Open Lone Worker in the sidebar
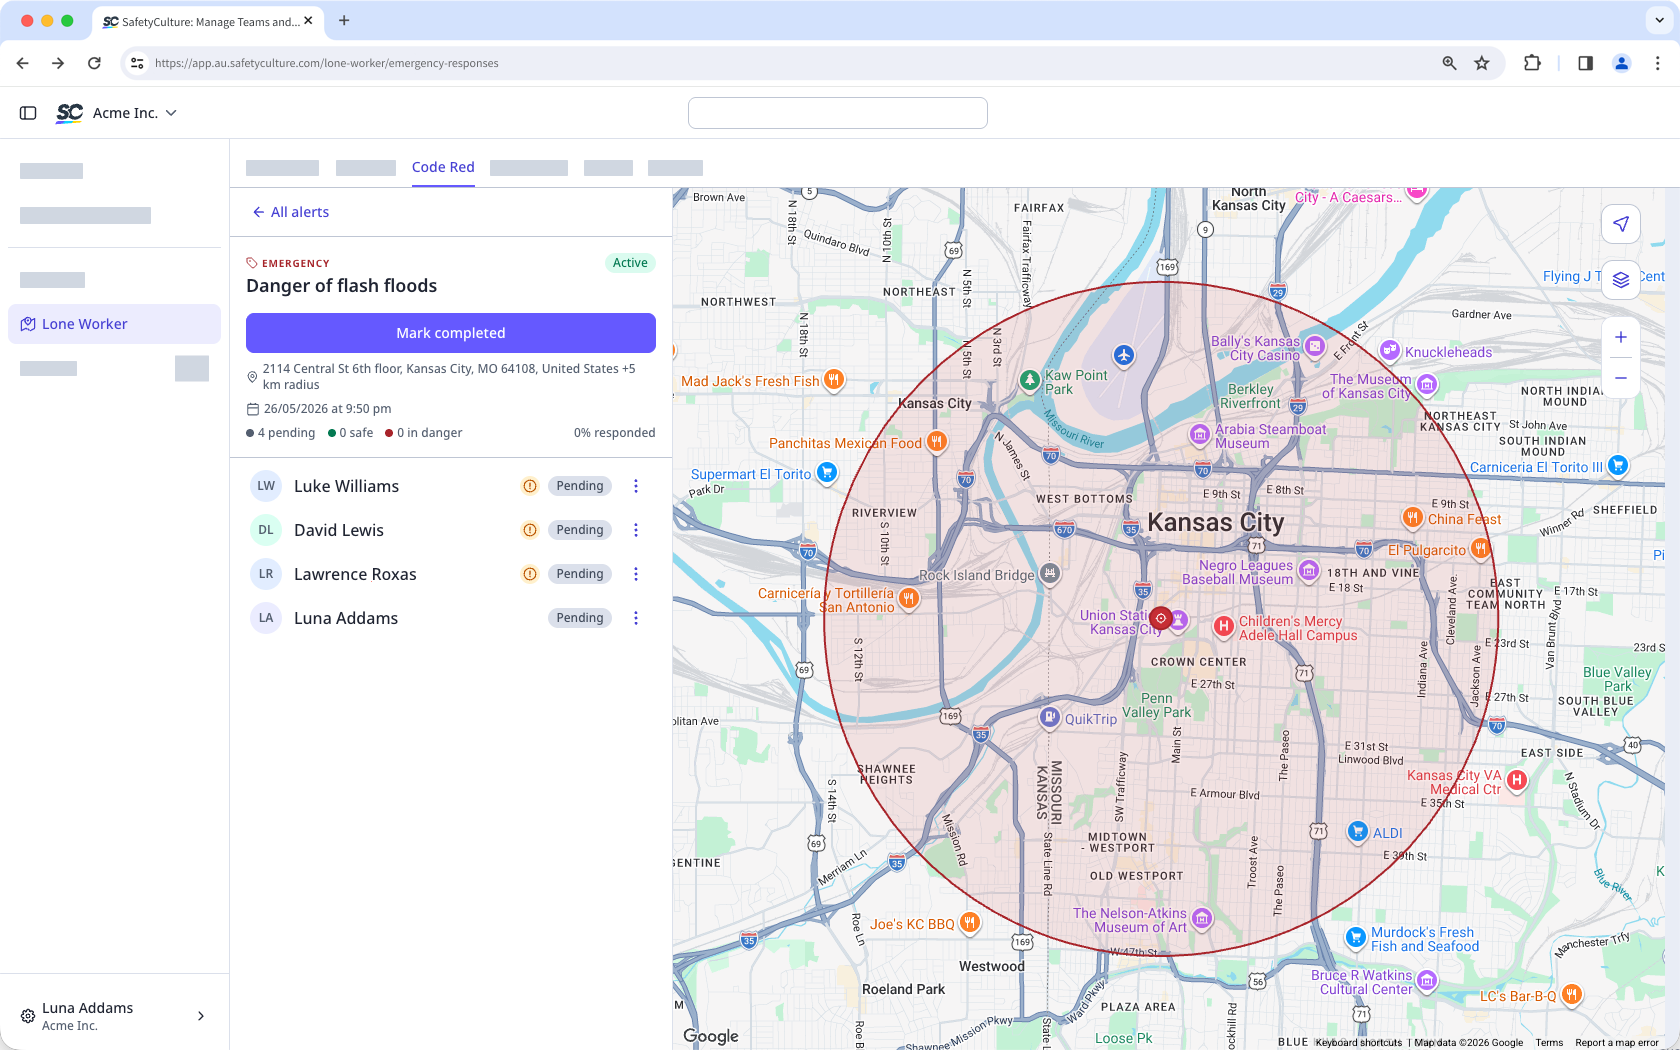The image size is (1680, 1050). coord(114,324)
